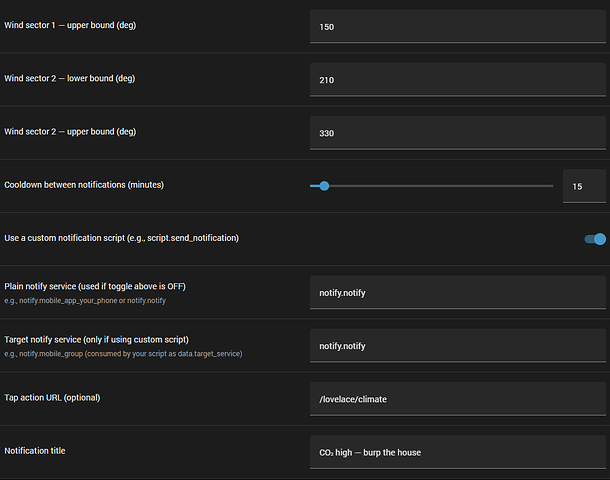Screen dimensions: 610x480
Task: Click the "Wind sector 2 — lower bound (deg)" label
Action: coord(70,78)
